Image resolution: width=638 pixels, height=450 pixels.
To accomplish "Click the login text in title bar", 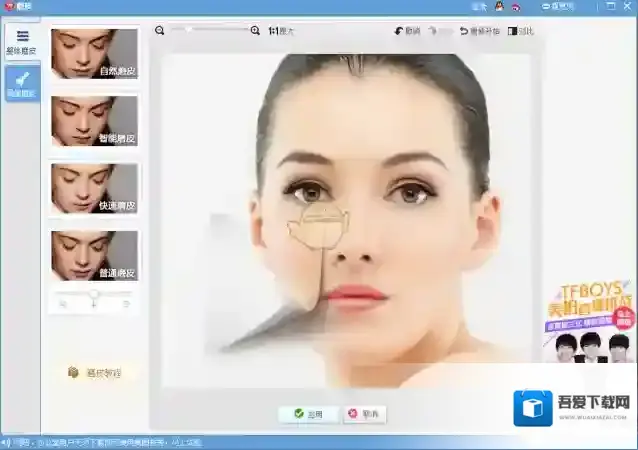I will (479, 7).
